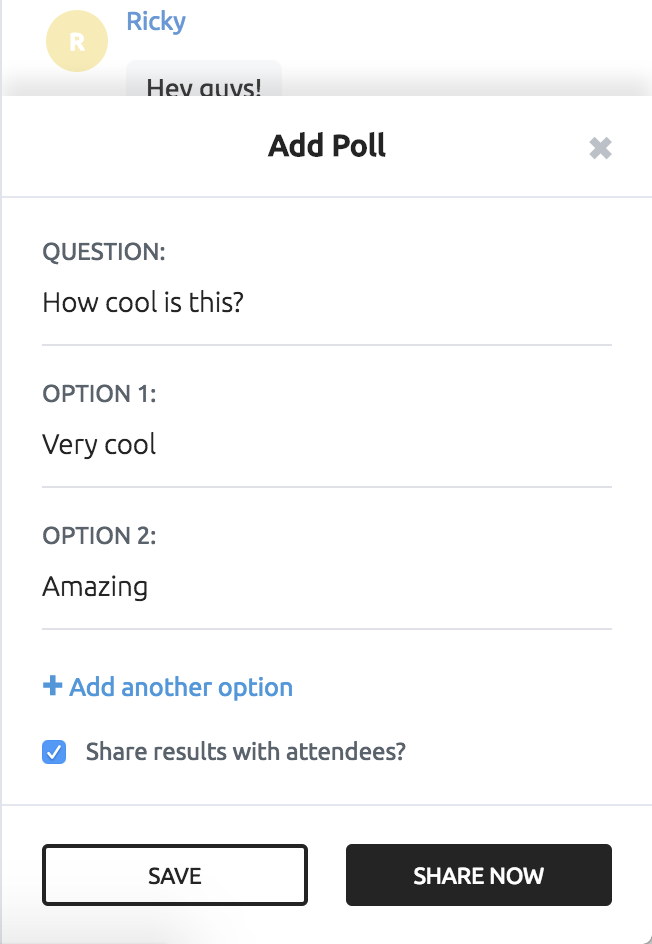Image resolution: width=652 pixels, height=944 pixels.
Task: Click the QUESTION: label
Action: pos(104,251)
